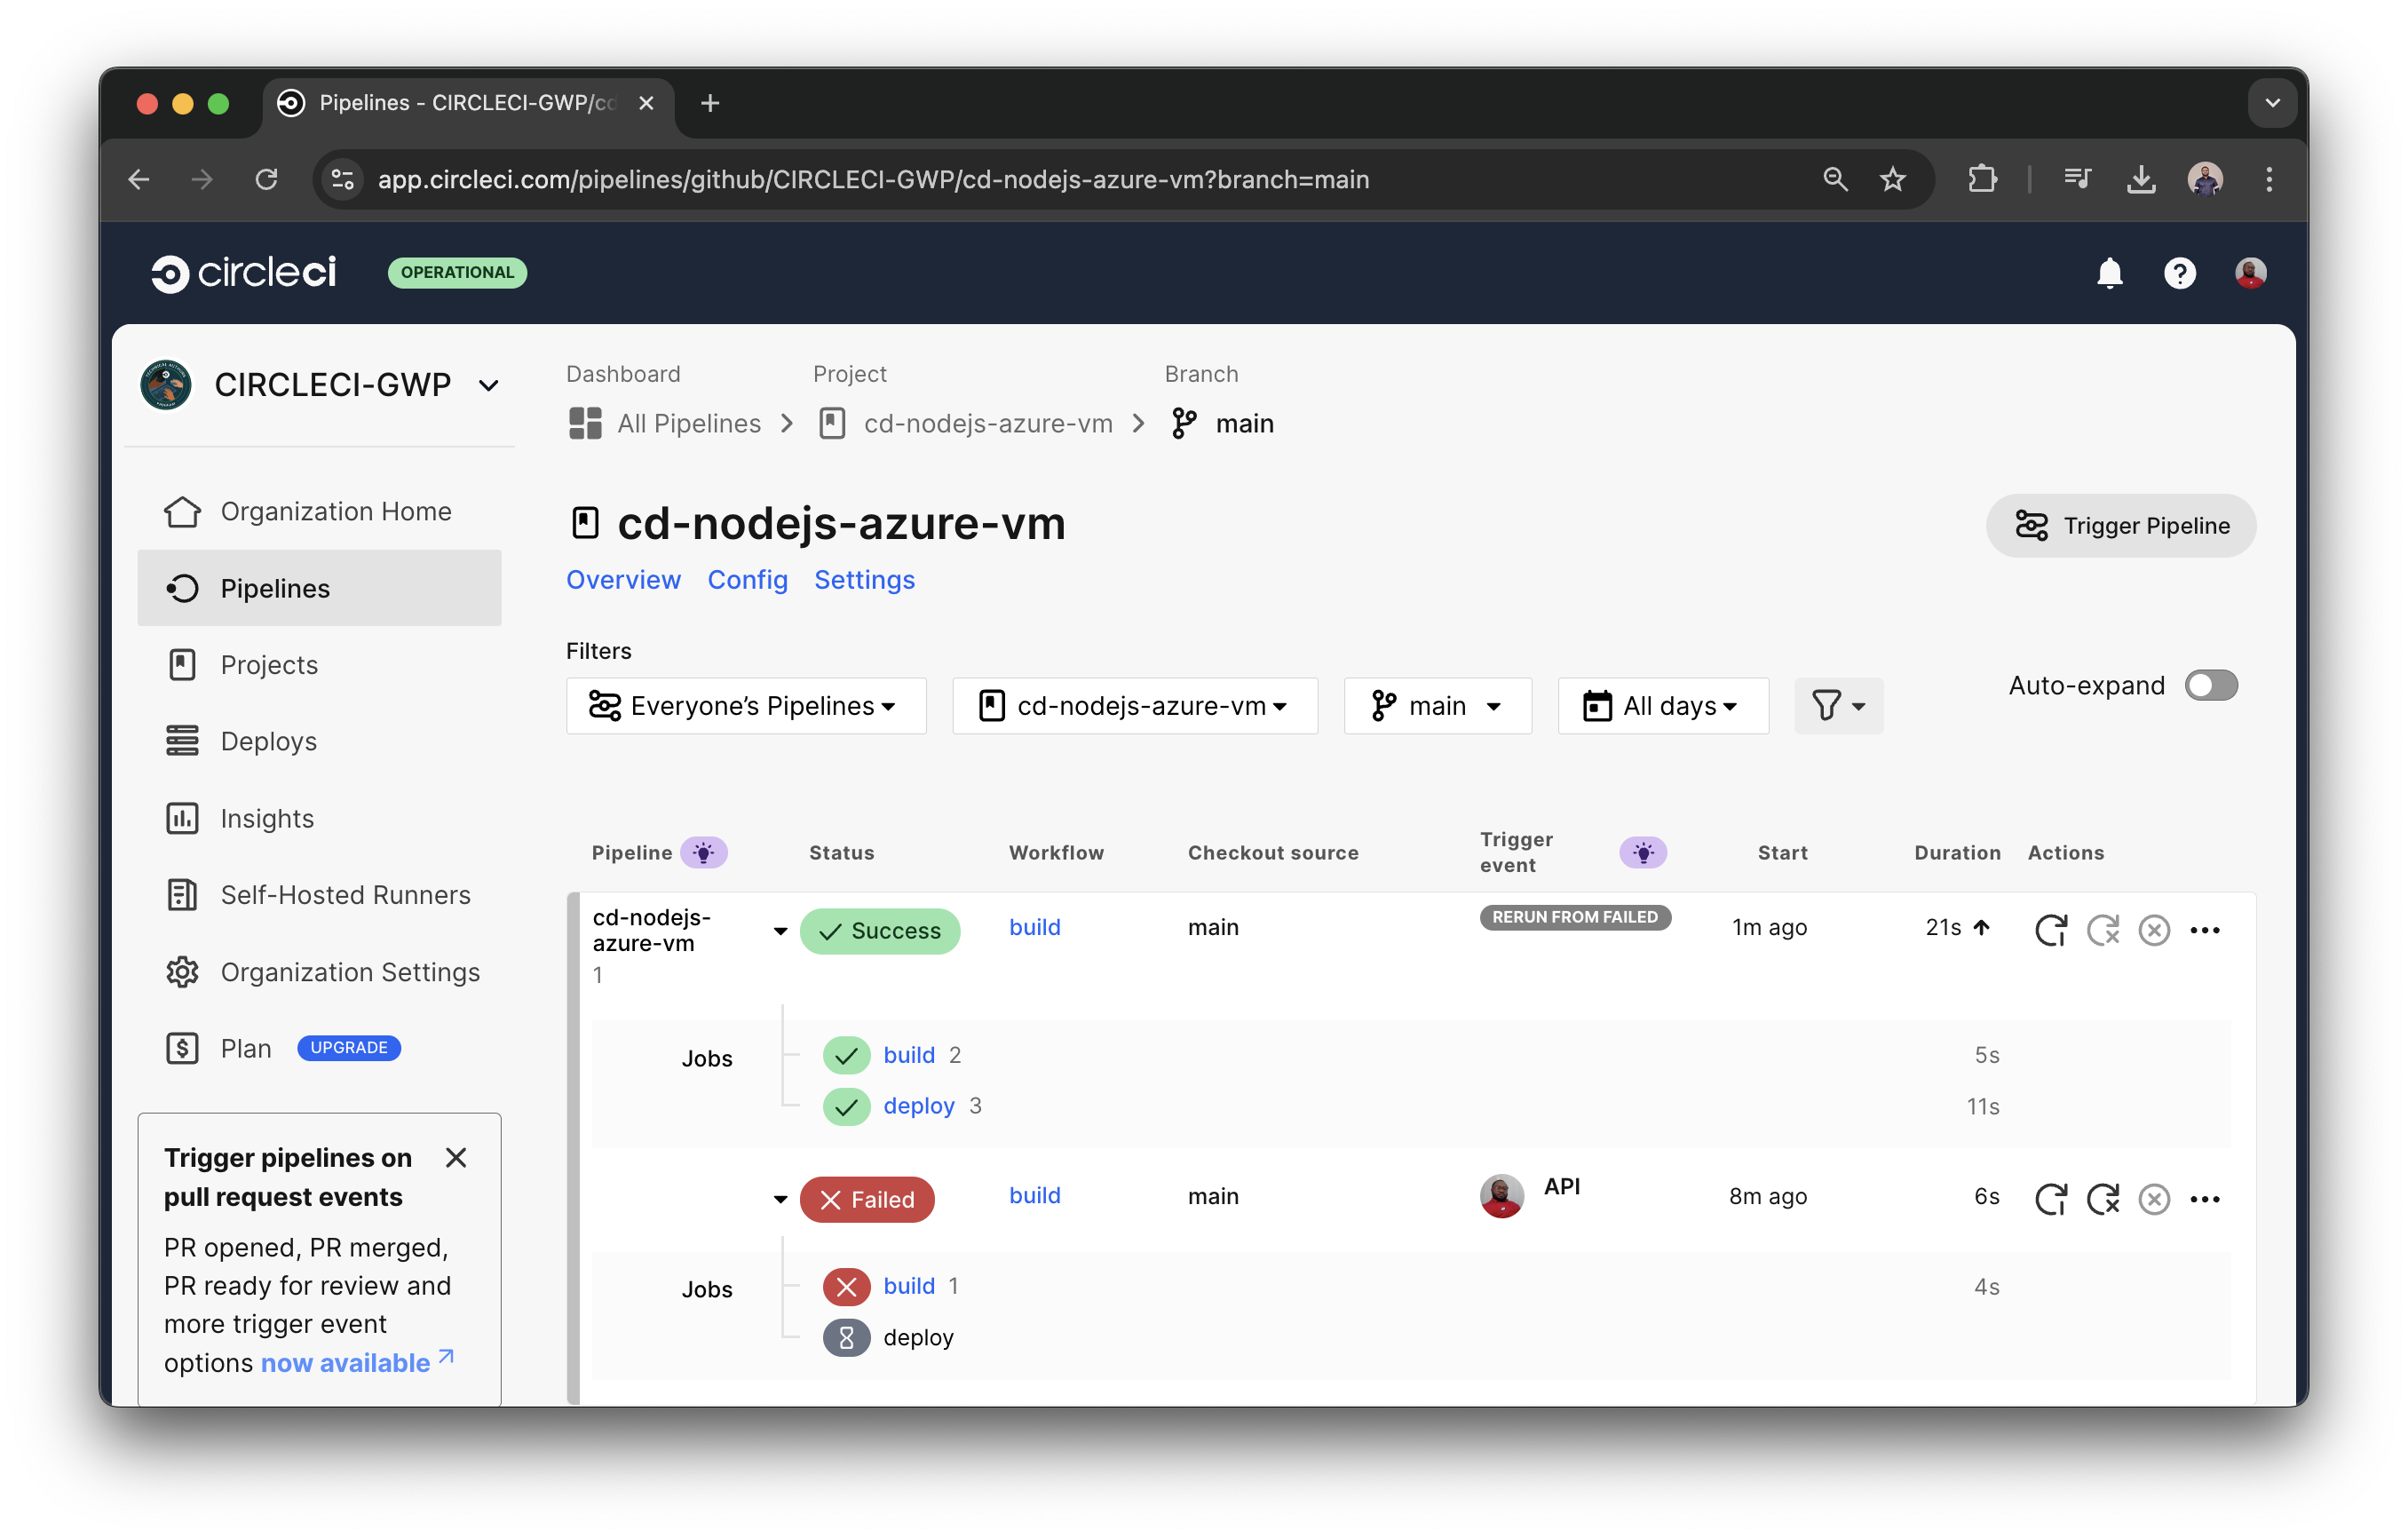
Task: Click the CircleCI logo
Action: click(244, 272)
